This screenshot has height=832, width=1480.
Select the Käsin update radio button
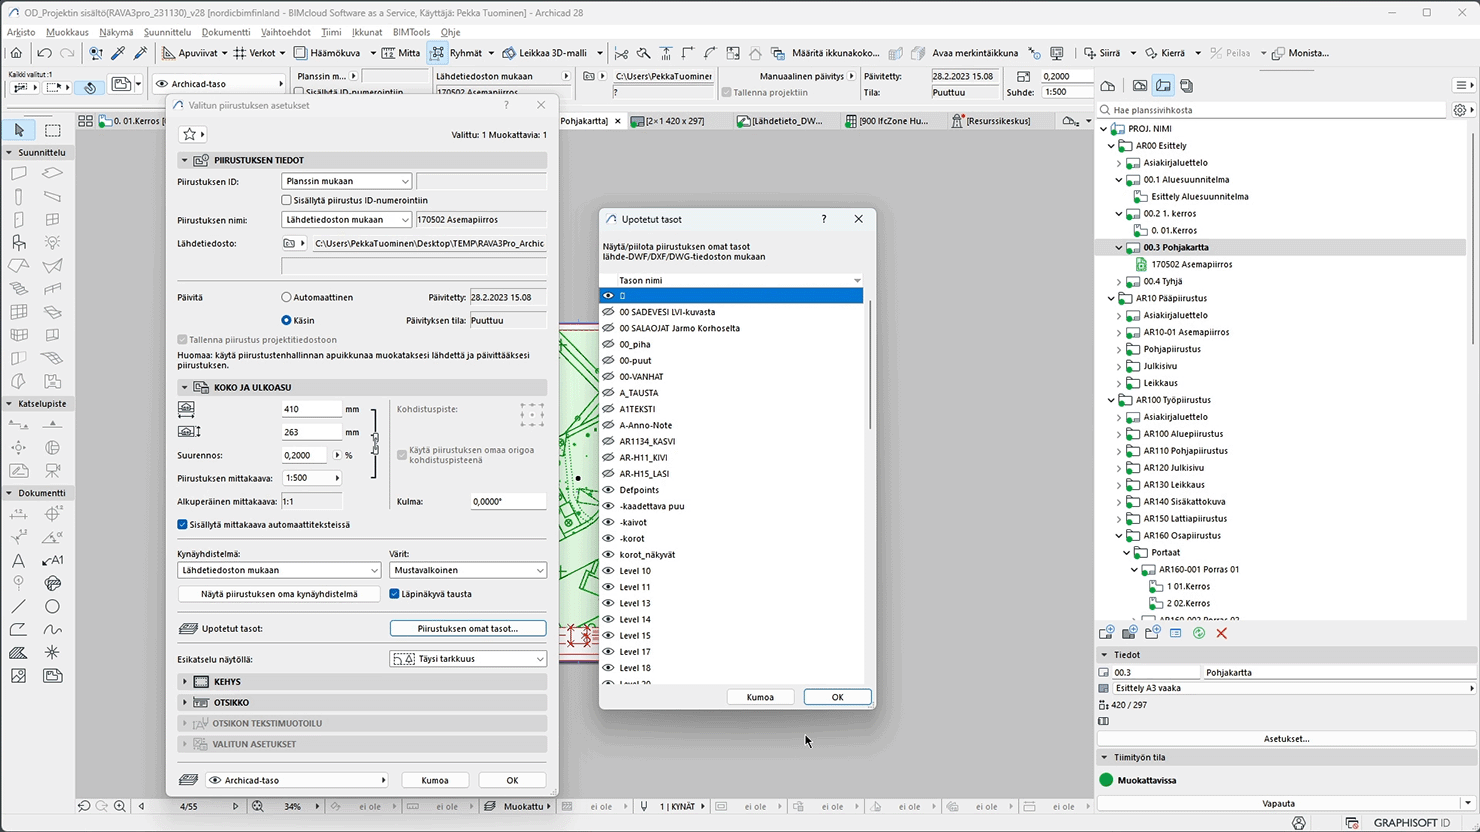286,320
